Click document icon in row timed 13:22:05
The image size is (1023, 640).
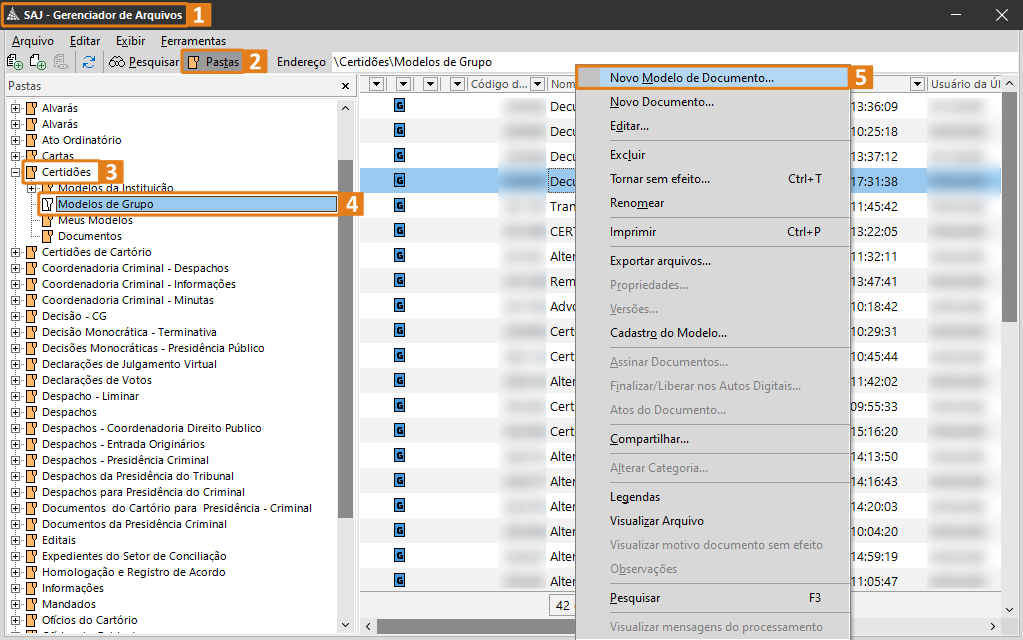[399, 230]
